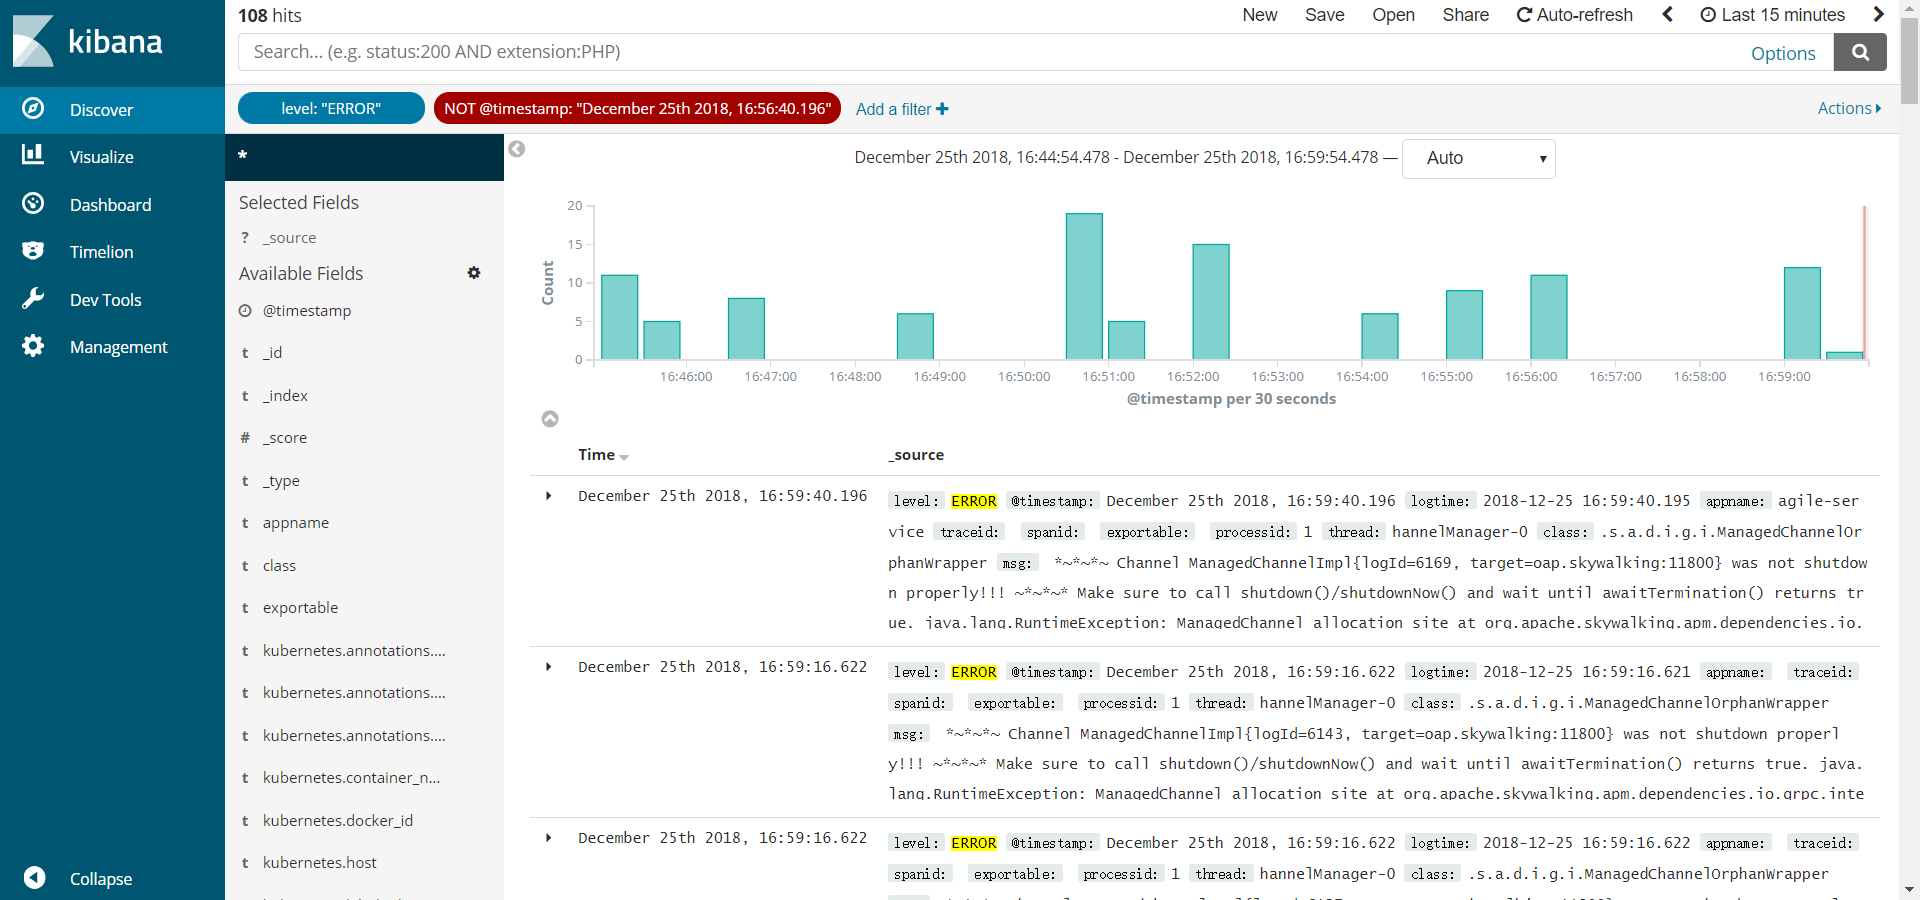Screen dimensions: 1920x900
Task: Expand the 16:59:40.196 log row
Action: pyautogui.click(x=548, y=496)
